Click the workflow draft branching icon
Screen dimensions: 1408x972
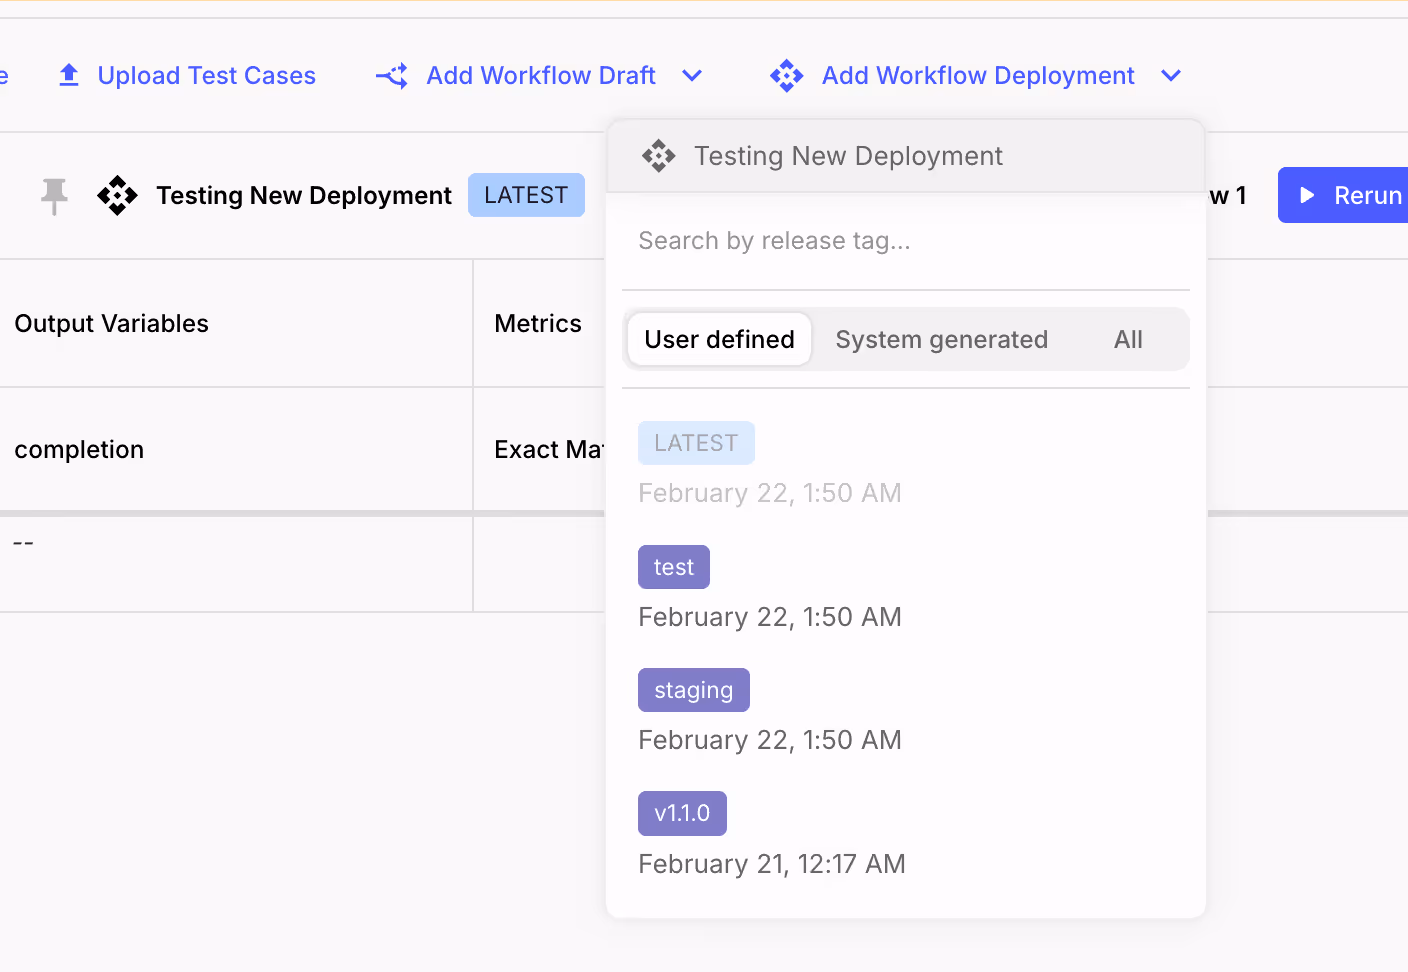coord(392,76)
